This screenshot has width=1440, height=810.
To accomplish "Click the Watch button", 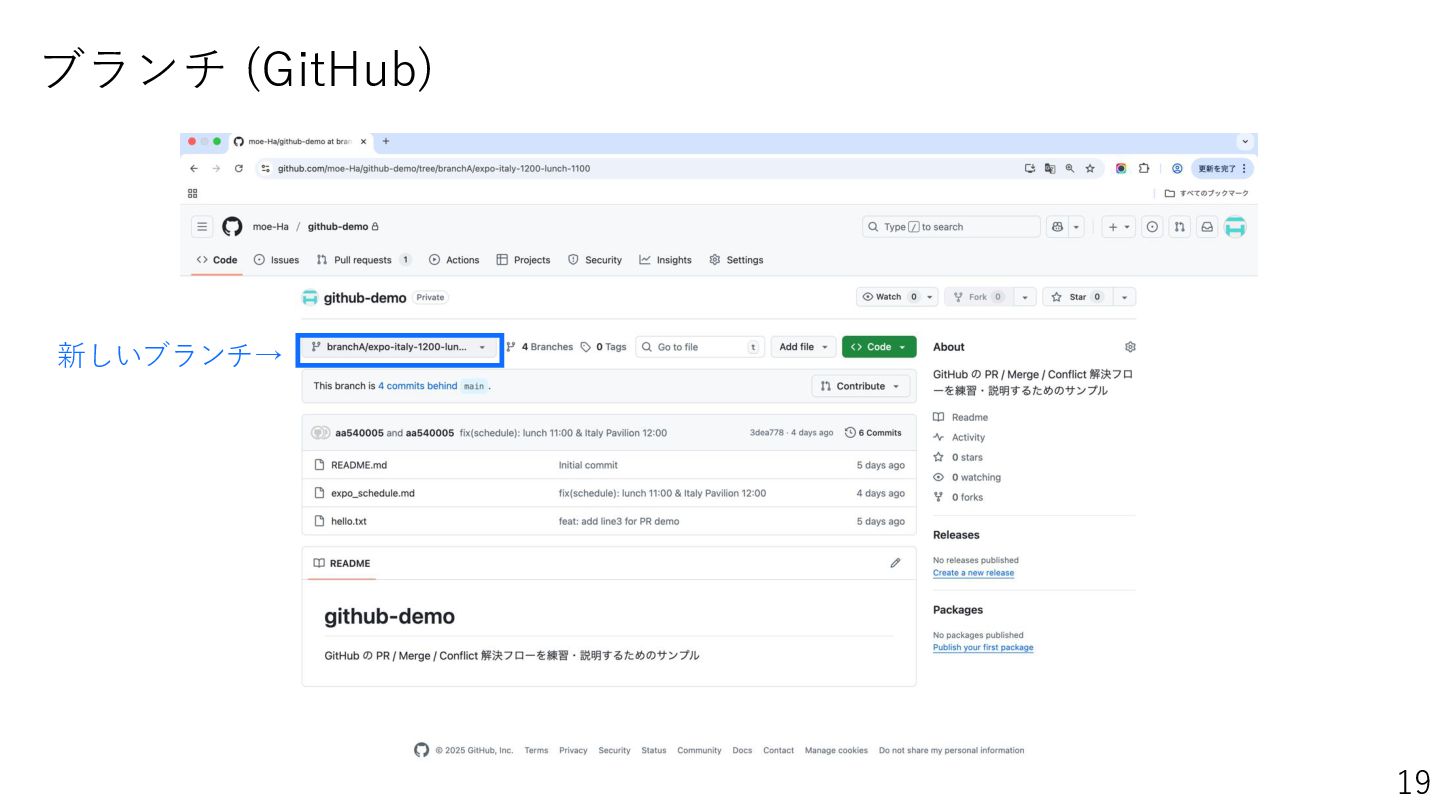I will pyautogui.click(x=889, y=297).
